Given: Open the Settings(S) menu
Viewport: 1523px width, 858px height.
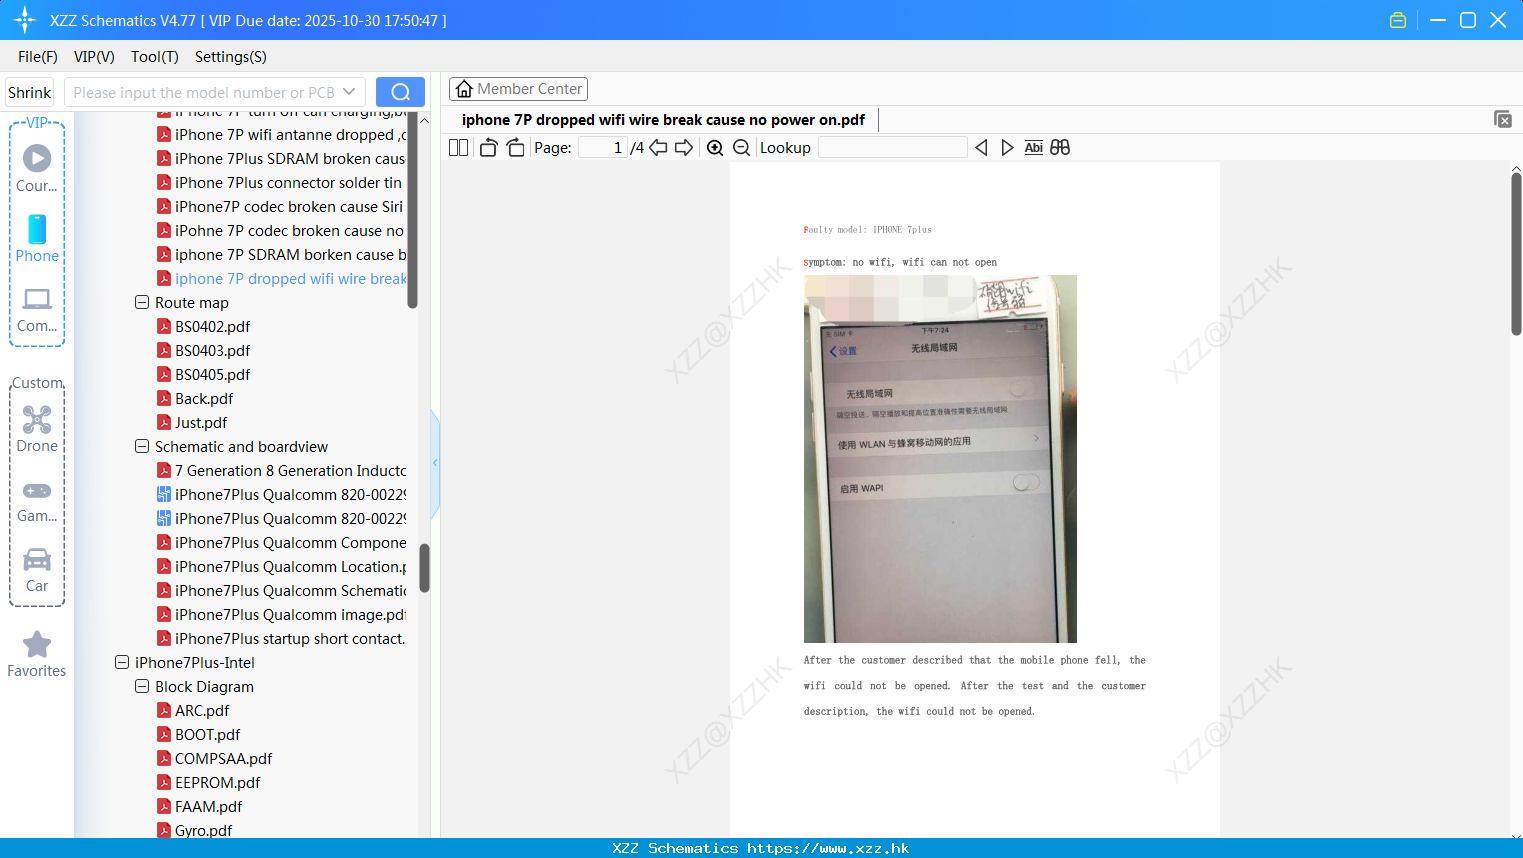Looking at the screenshot, I should 231,57.
